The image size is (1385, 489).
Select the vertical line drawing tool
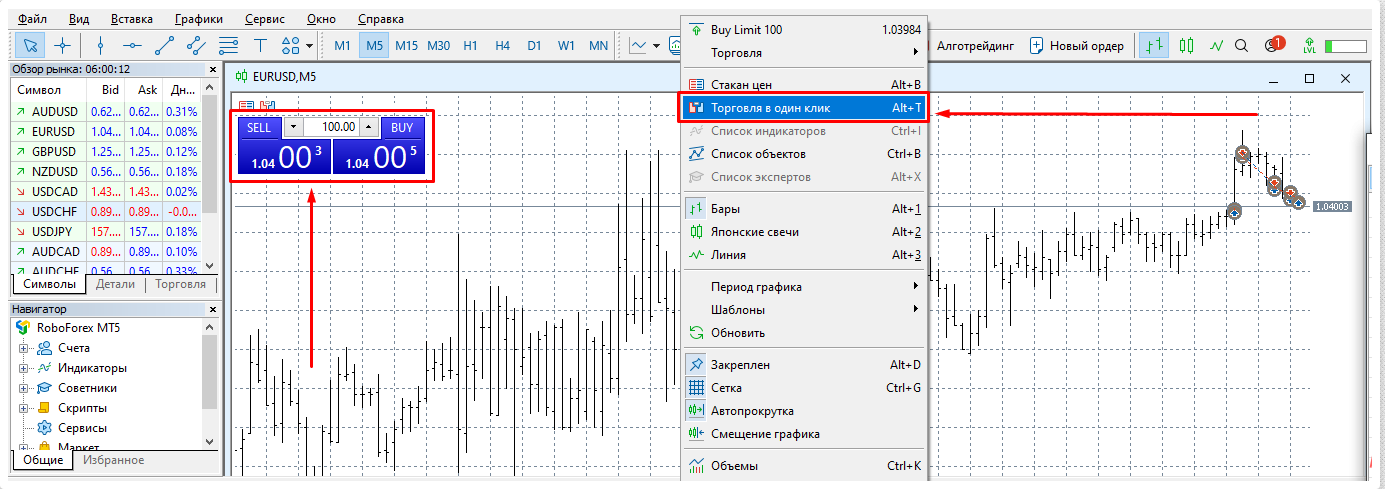100,45
